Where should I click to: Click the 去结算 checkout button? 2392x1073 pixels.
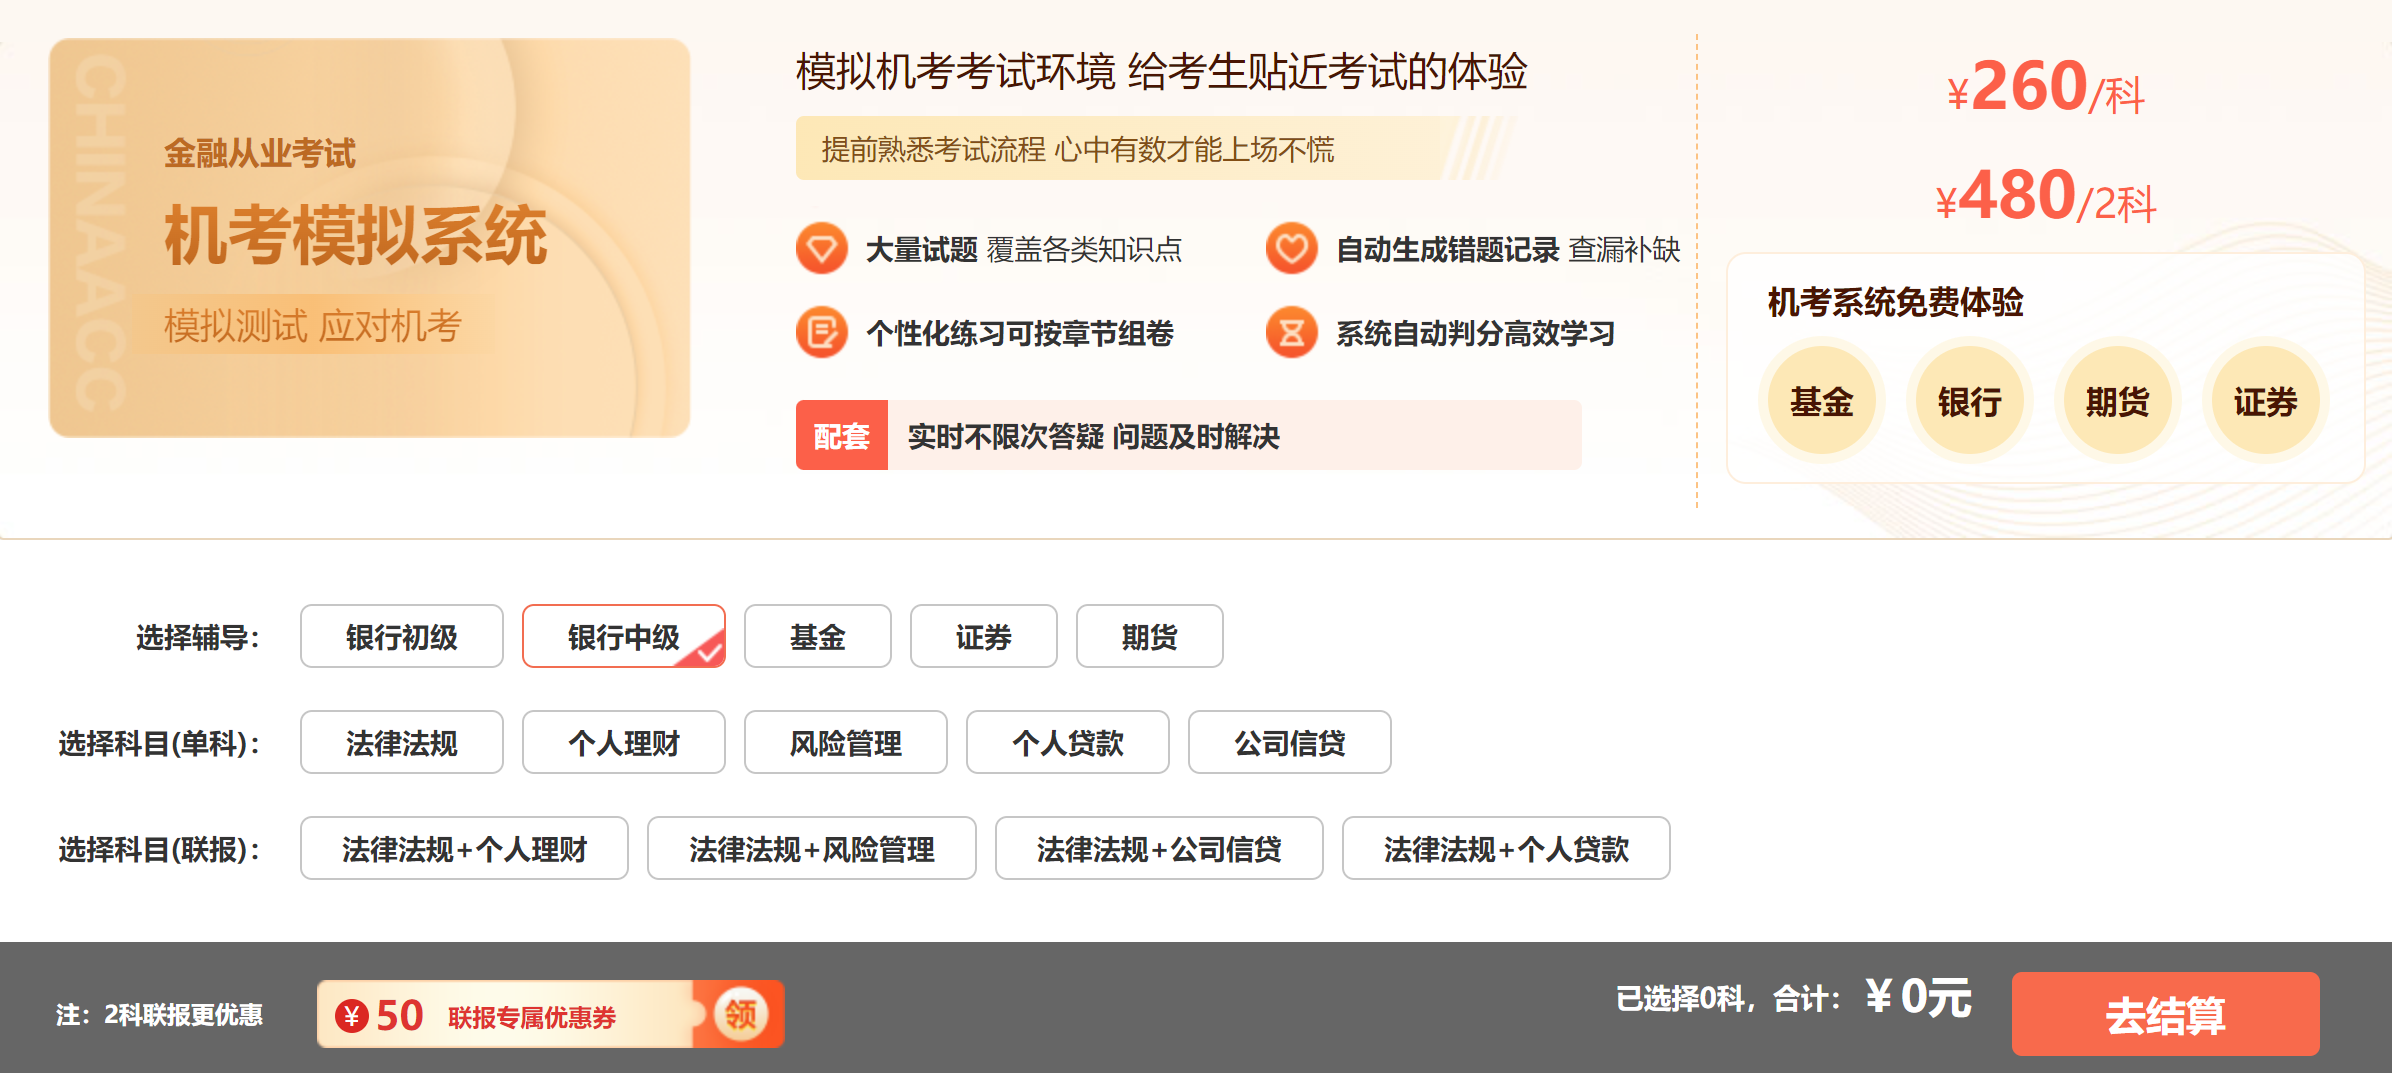pyautogui.click(x=2166, y=1014)
